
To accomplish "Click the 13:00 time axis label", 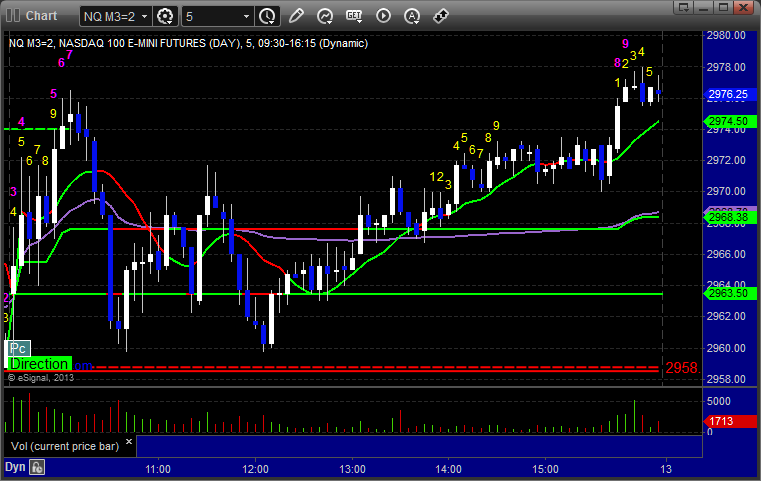I will click(352, 469).
